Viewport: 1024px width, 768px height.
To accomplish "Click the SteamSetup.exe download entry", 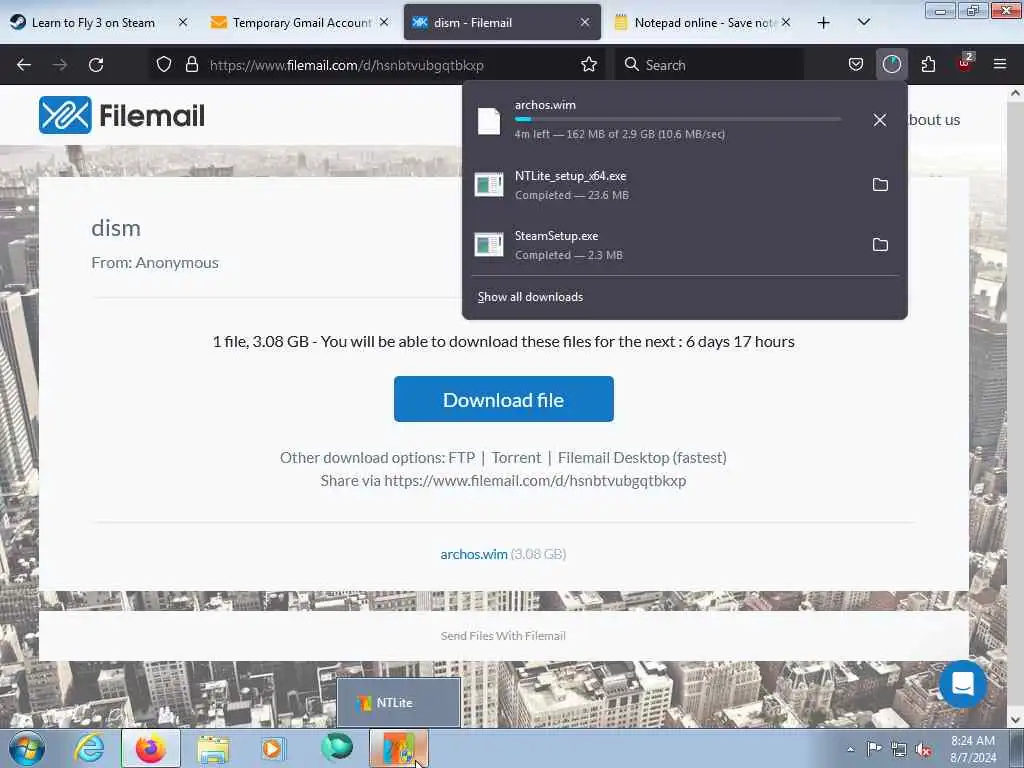I will 666,245.
